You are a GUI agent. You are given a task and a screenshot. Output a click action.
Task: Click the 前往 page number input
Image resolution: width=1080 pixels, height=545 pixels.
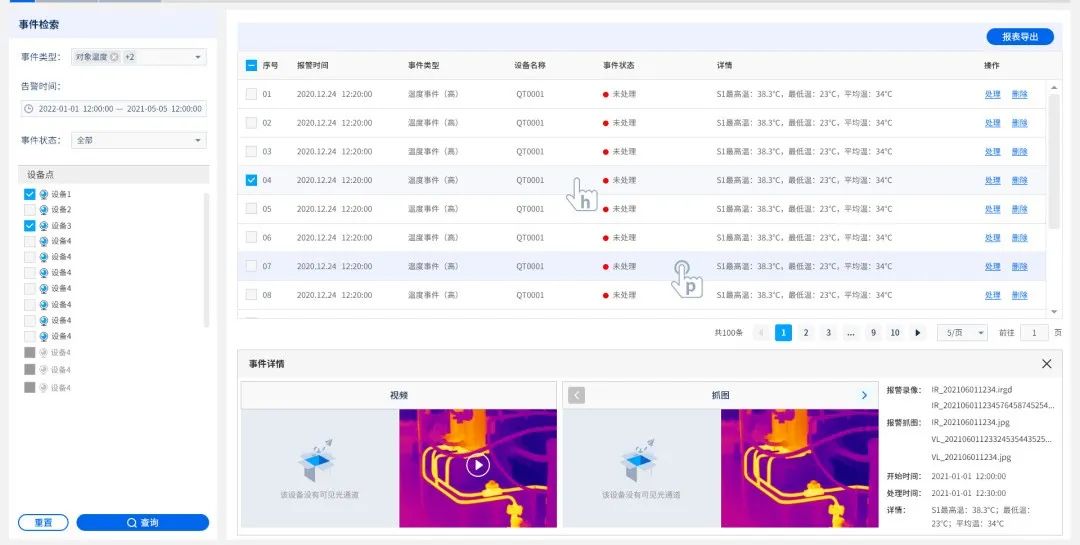[1034, 333]
